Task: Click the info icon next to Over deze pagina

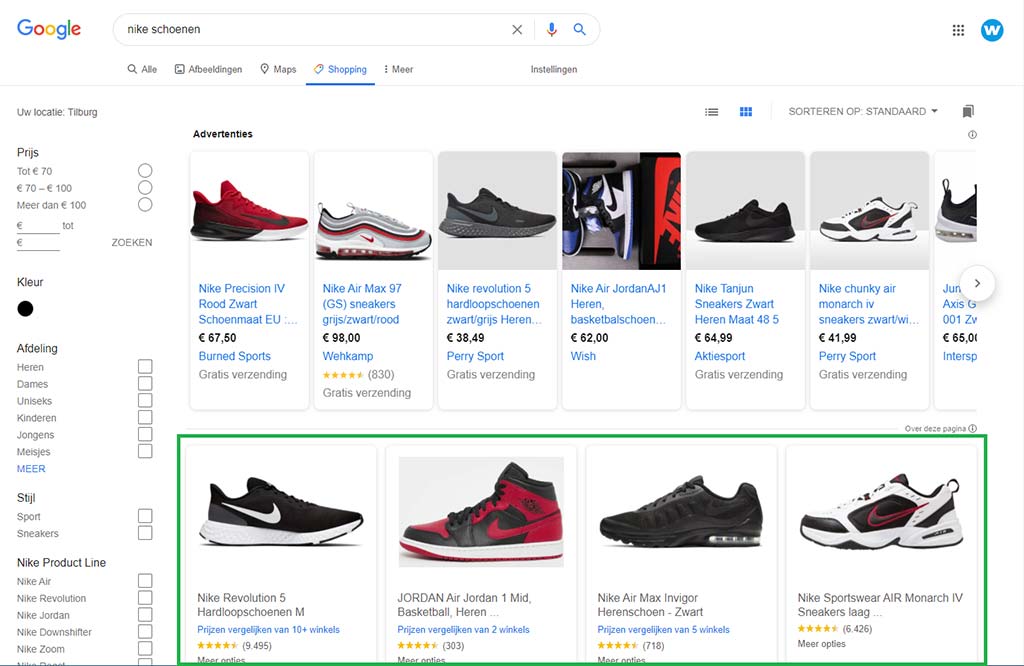Action: coord(972,428)
